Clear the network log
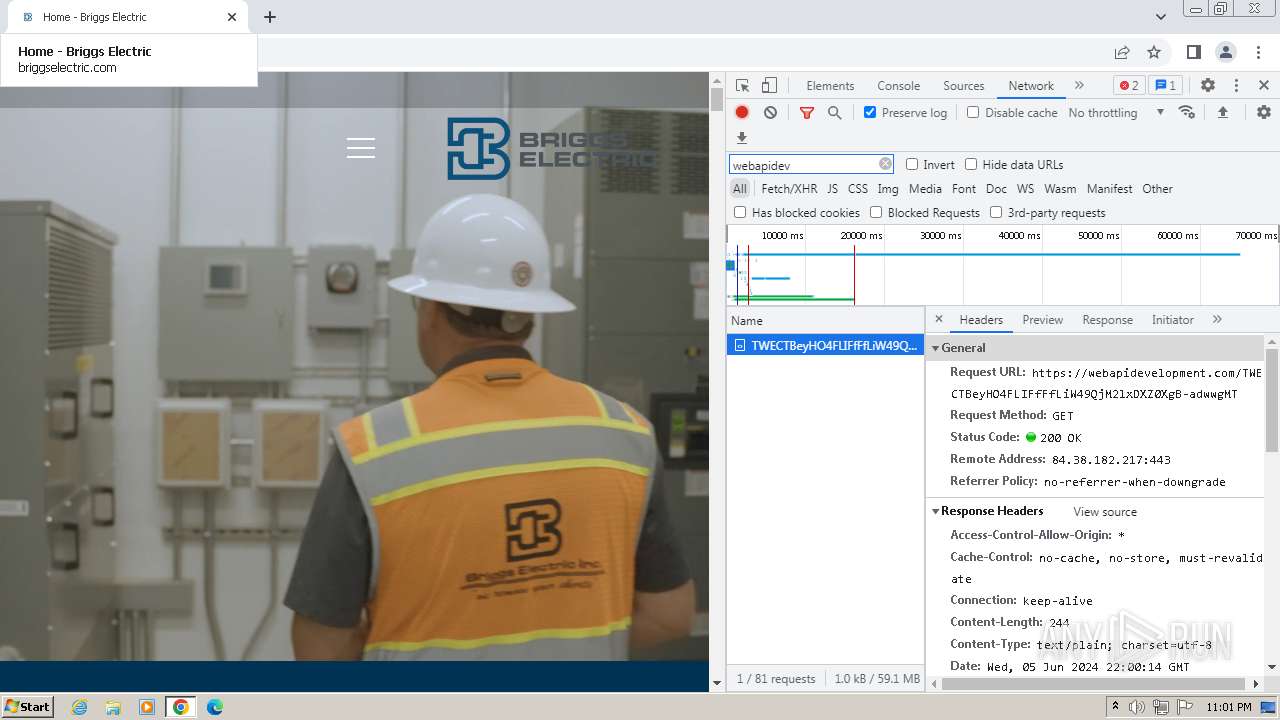The height and width of the screenshot is (720, 1280). click(x=770, y=113)
